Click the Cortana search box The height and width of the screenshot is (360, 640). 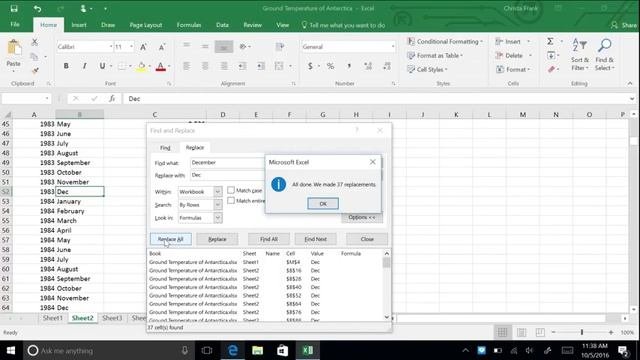[x=109, y=351]
